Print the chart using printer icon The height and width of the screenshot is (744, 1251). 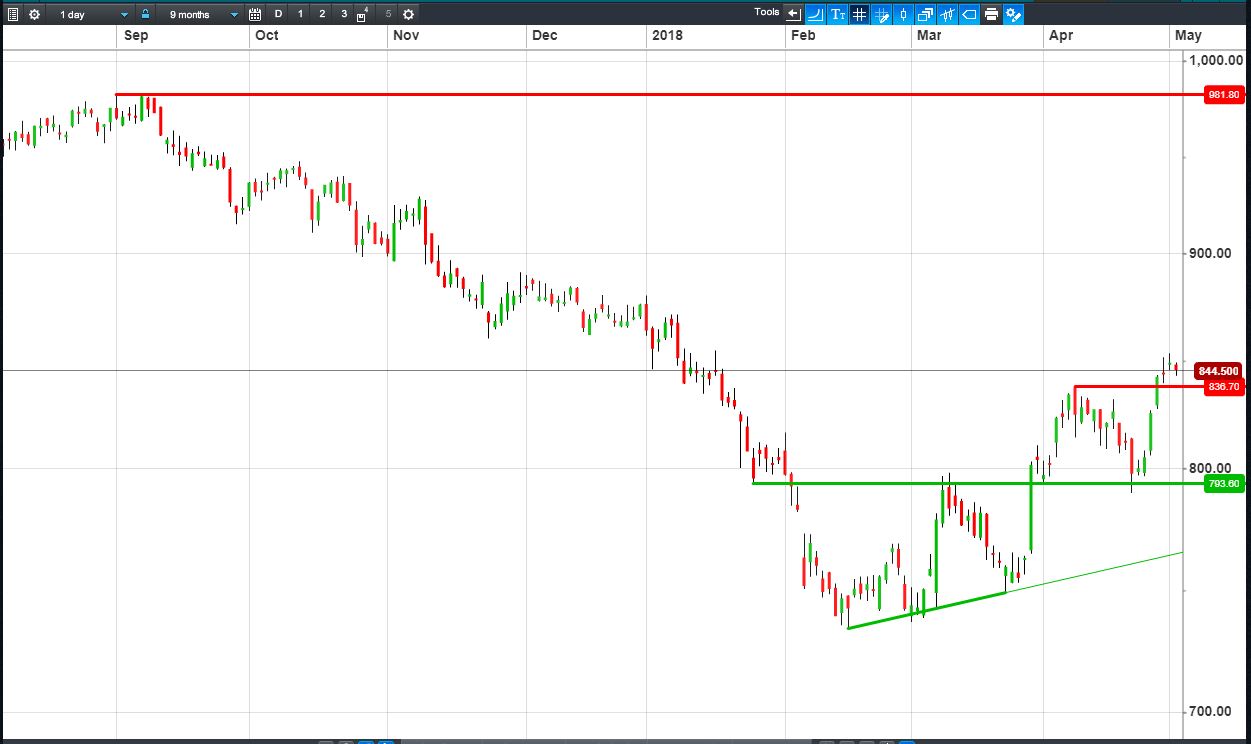coord(992,14)
